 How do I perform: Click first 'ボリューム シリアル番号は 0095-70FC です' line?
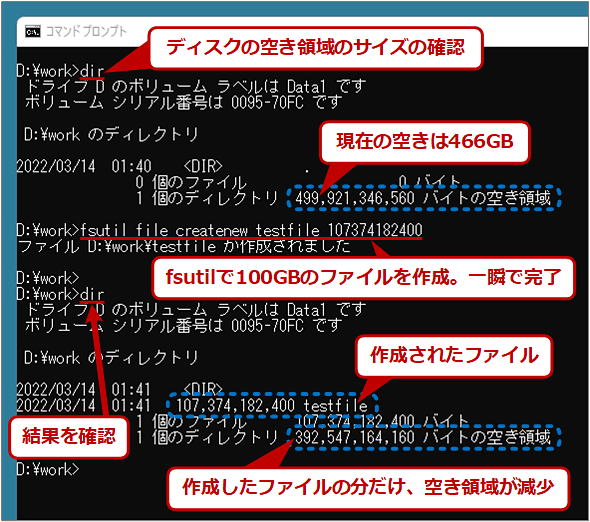[184, 102]
